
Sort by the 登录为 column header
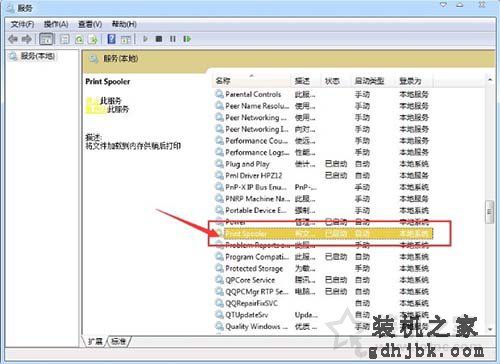pos(414,81)
